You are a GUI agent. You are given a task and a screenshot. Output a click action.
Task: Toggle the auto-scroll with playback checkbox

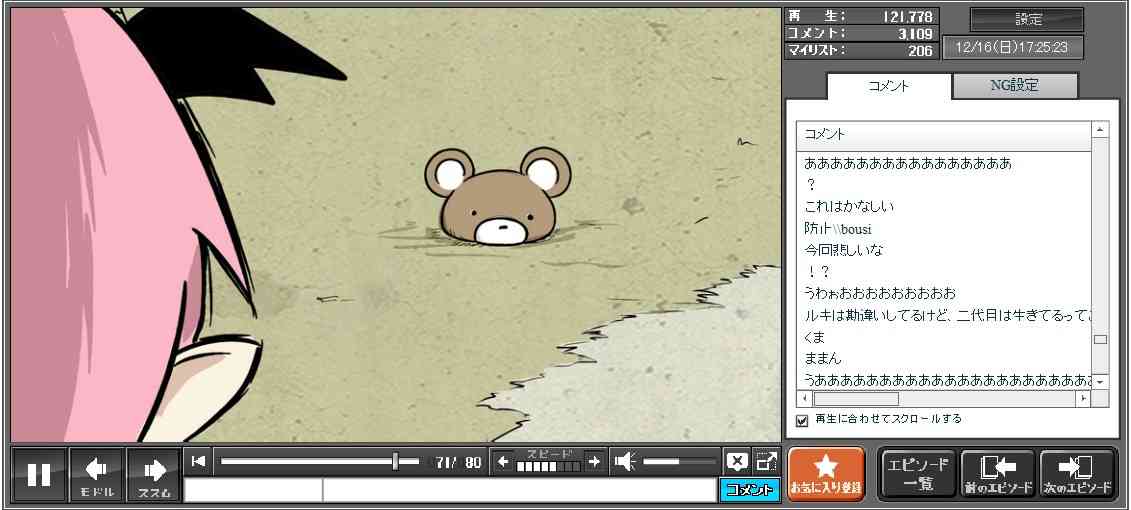pos(801,420)
